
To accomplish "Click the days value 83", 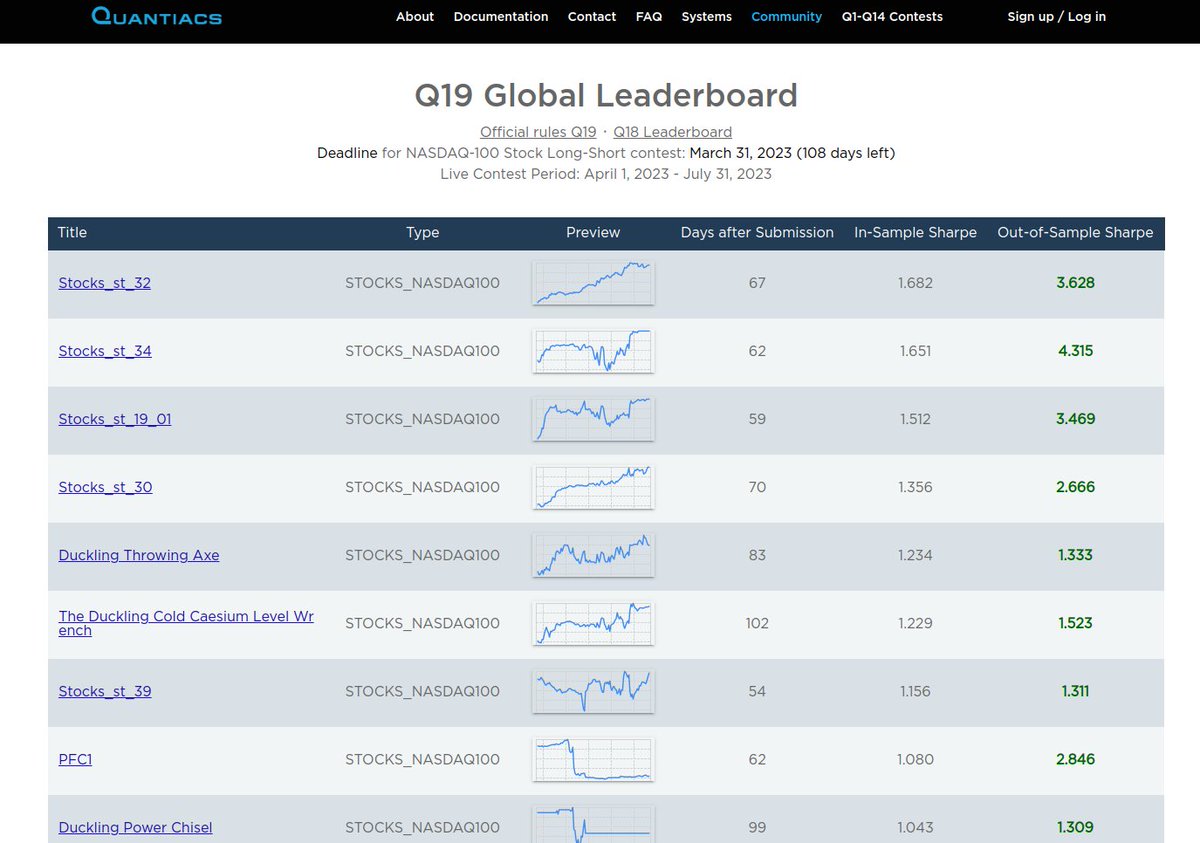I will tap(757, 555).
